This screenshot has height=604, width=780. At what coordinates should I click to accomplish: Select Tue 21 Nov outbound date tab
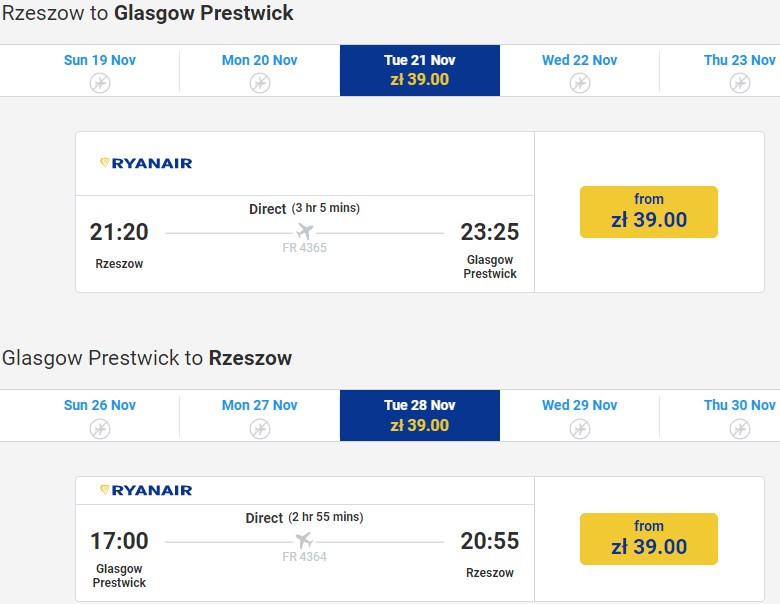(x=420, y=70)
